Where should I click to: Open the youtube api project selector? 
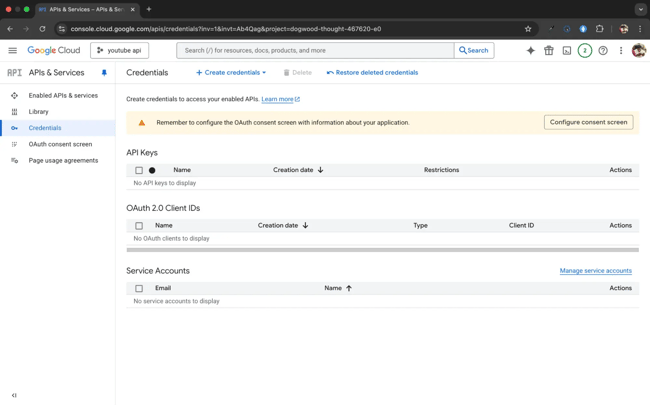[119, 50]
